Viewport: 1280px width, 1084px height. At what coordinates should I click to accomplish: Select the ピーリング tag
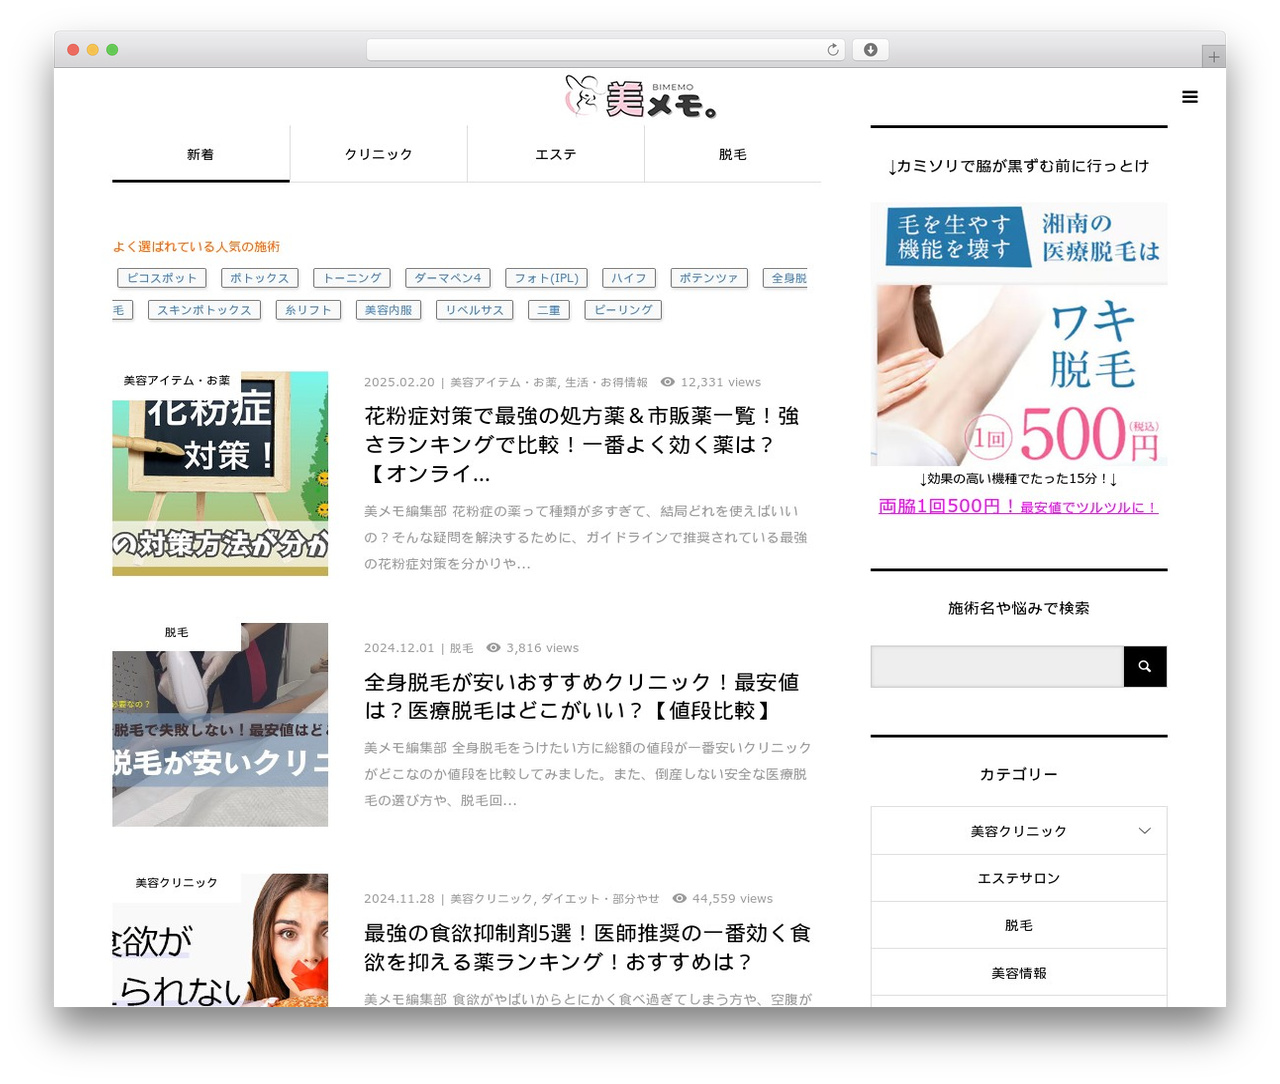[623, 310]
